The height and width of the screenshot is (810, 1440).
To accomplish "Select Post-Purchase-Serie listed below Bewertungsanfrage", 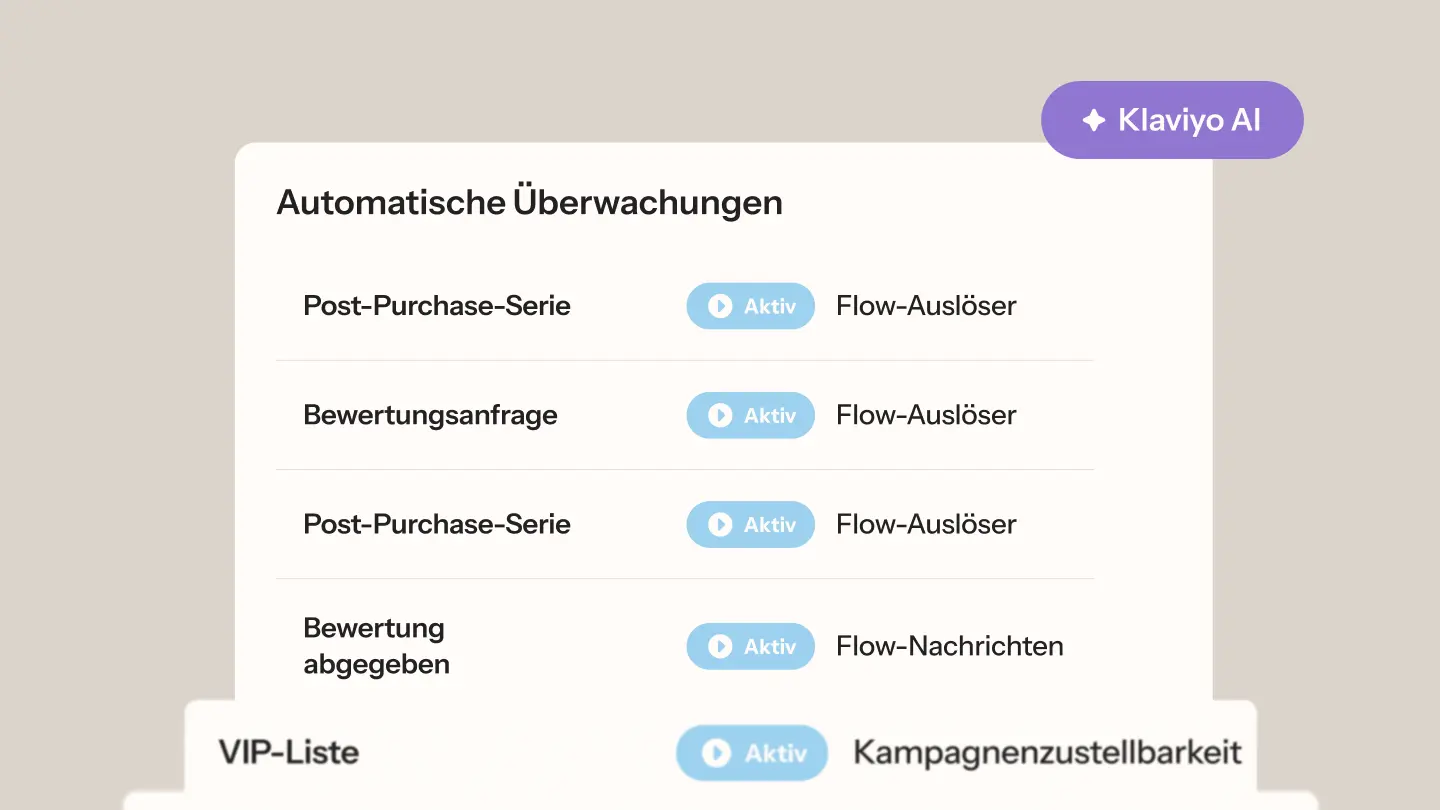I will [685, 524].
